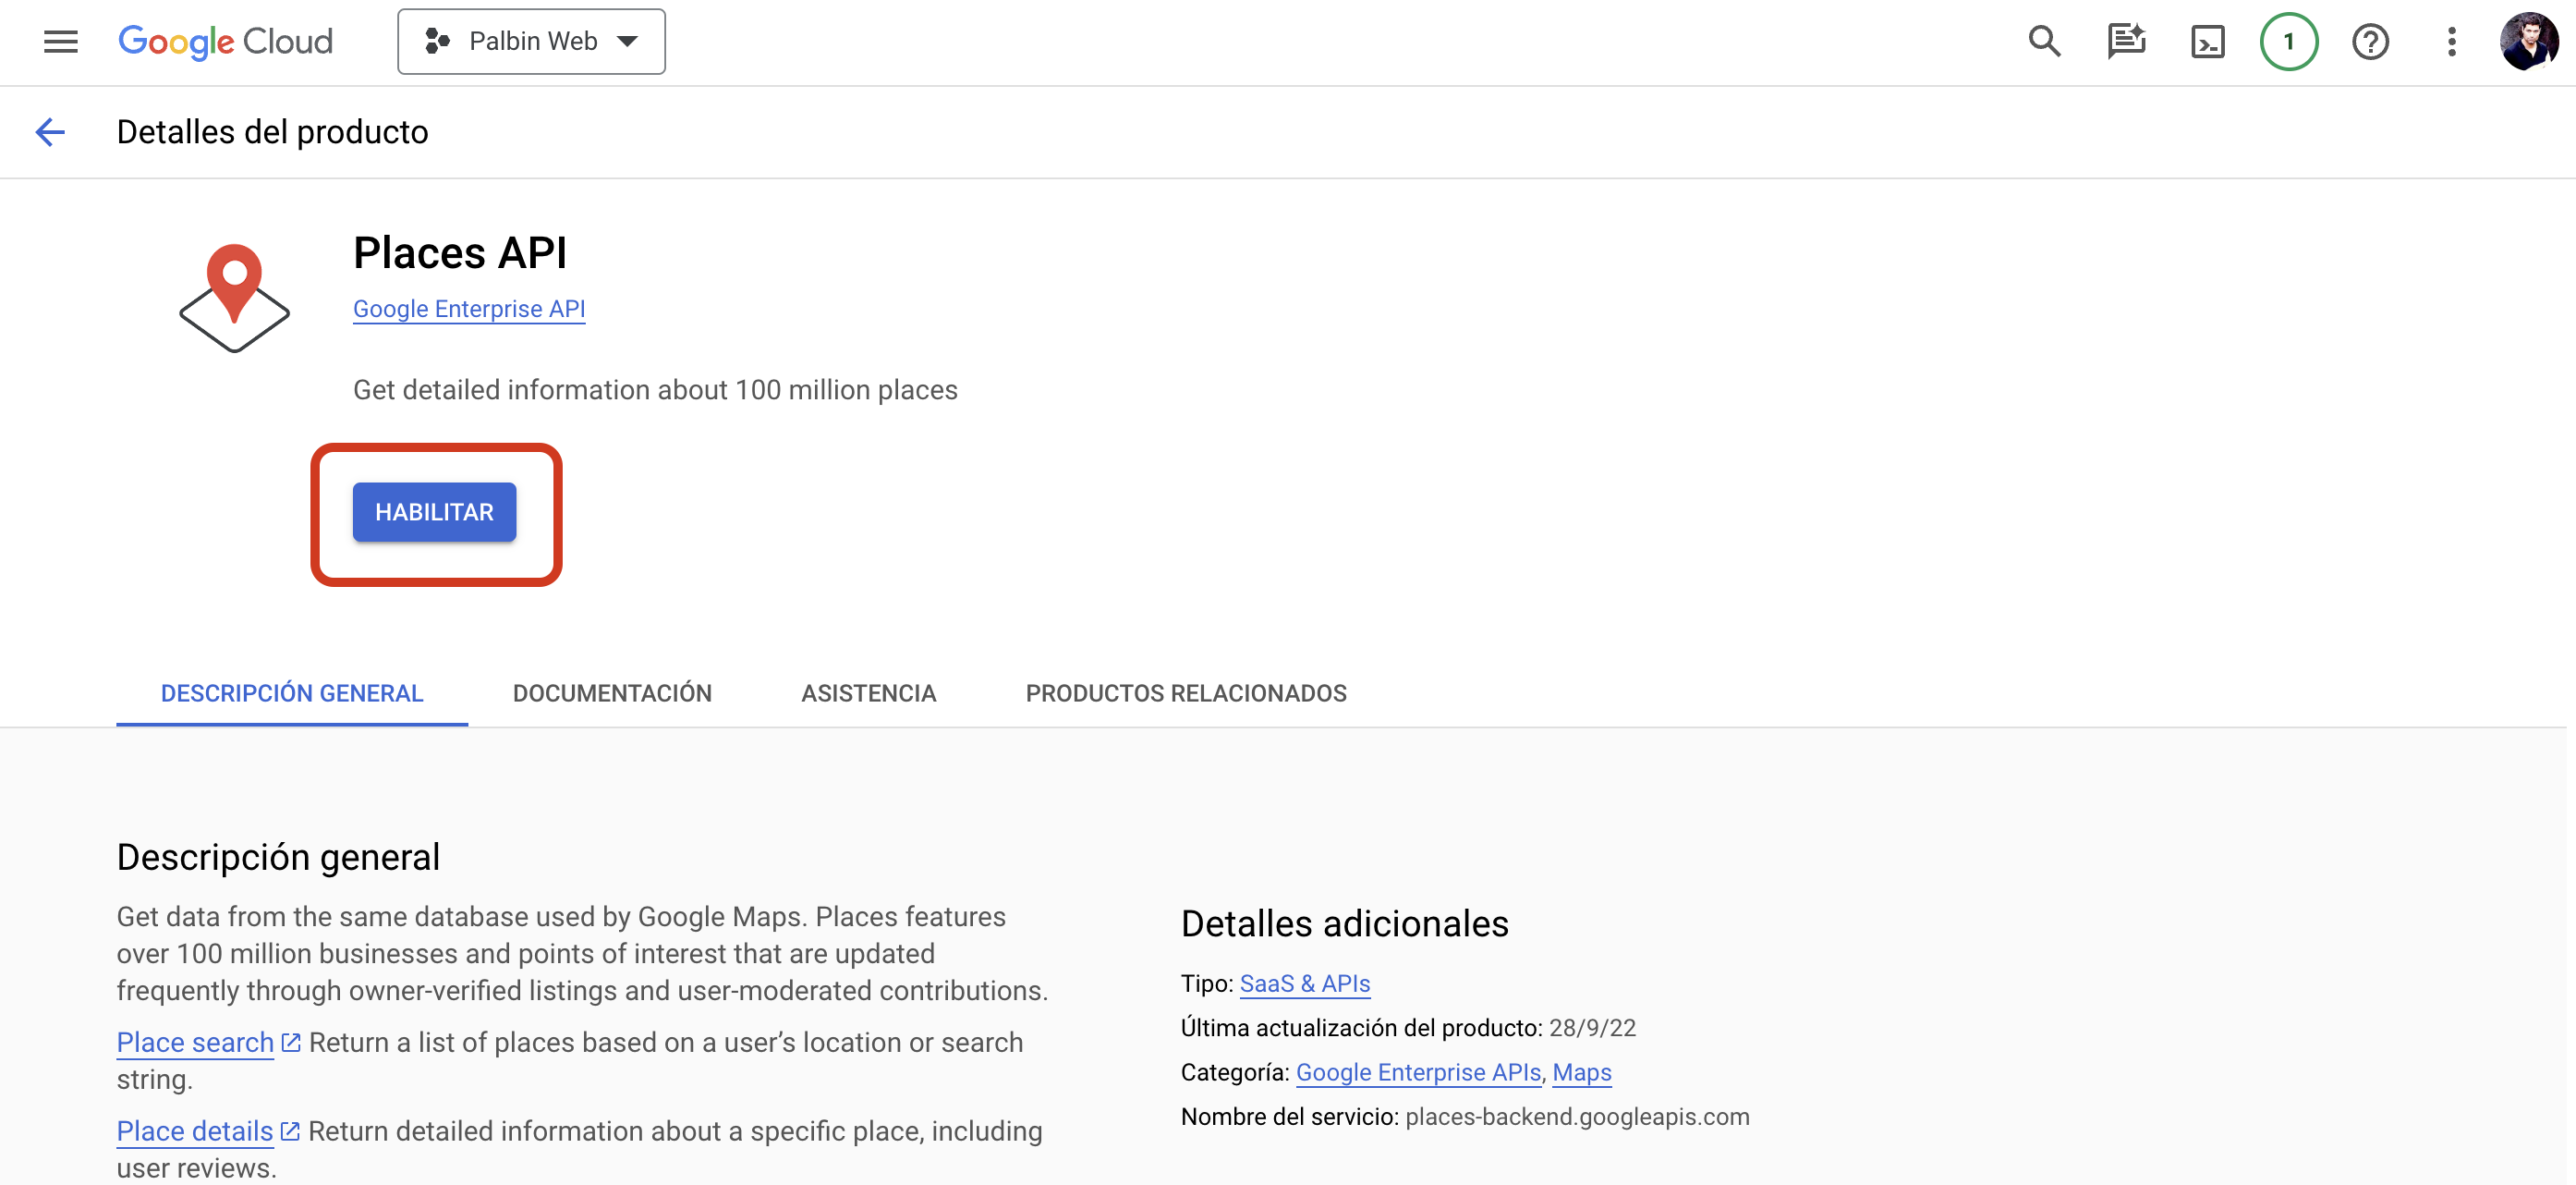Viewport: 2576px width, 1185px height.
Task: Click the Places API map pin logo
Action: click(x=234, y=298)
